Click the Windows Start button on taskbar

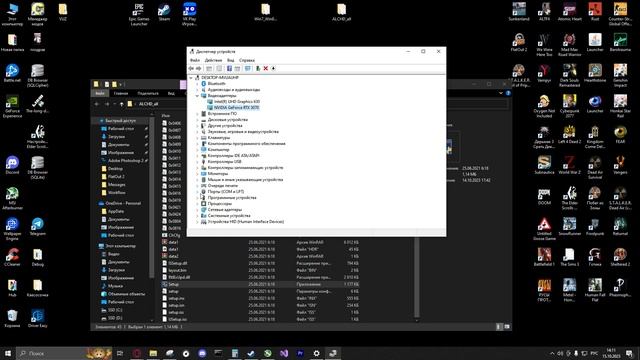tap(8, 353)
